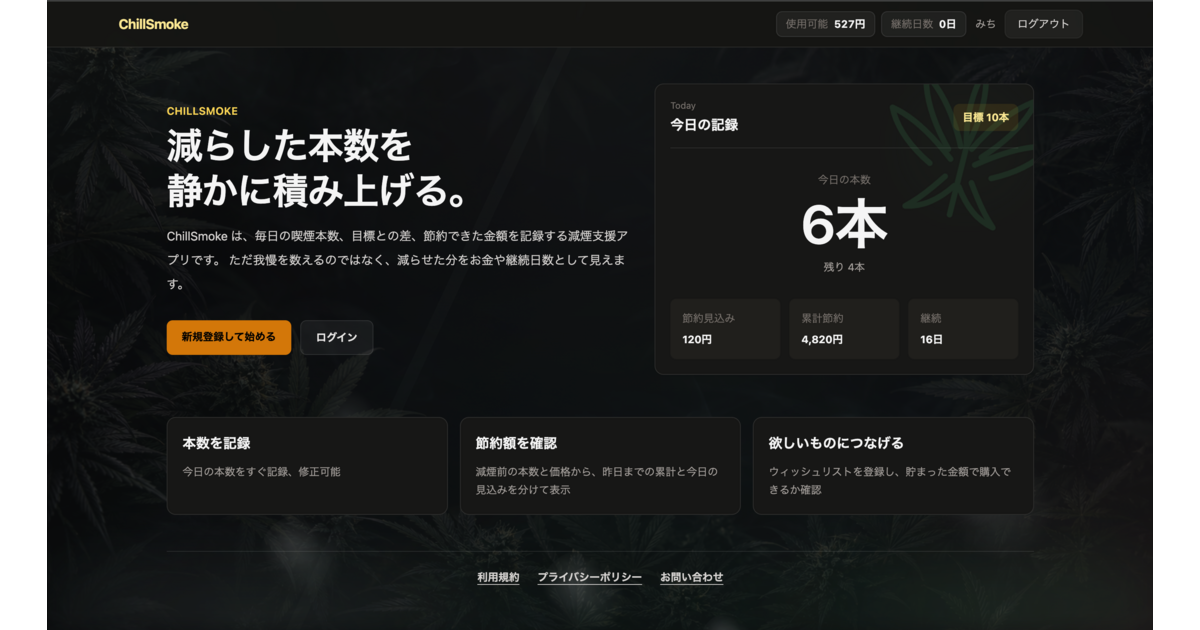Click the 使用可能 527円 badge

click(825, 24)
